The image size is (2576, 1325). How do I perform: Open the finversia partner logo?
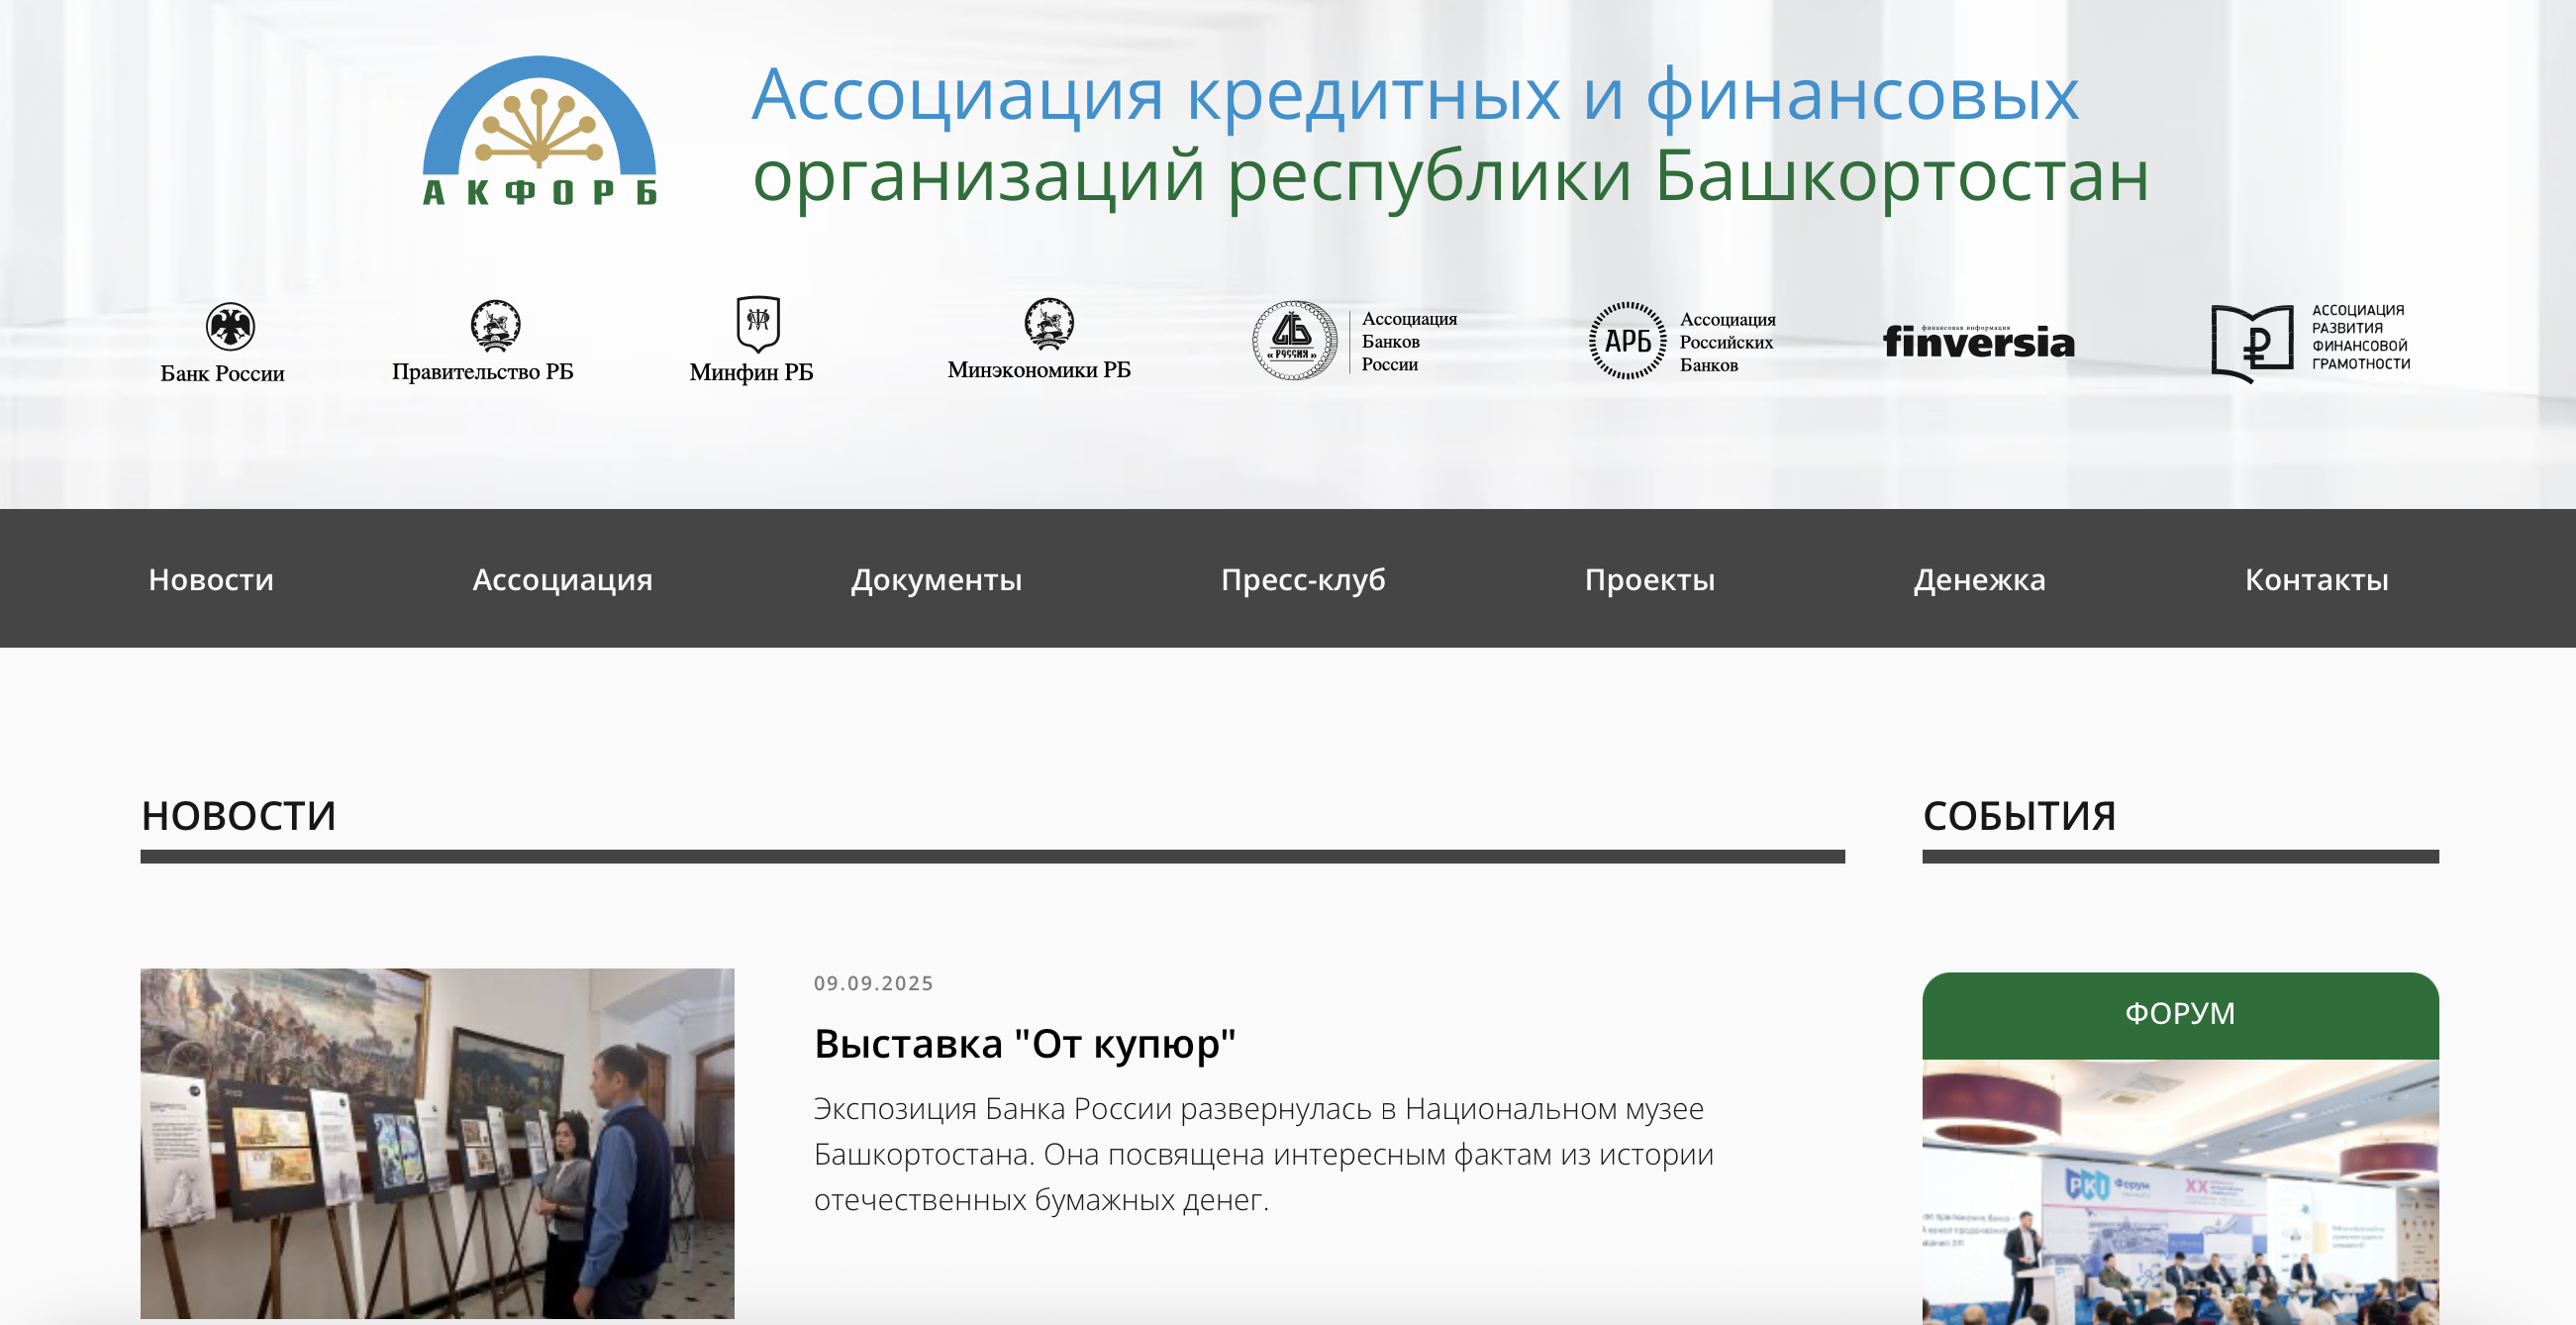pyautogui.click(x=1978, y=342)
